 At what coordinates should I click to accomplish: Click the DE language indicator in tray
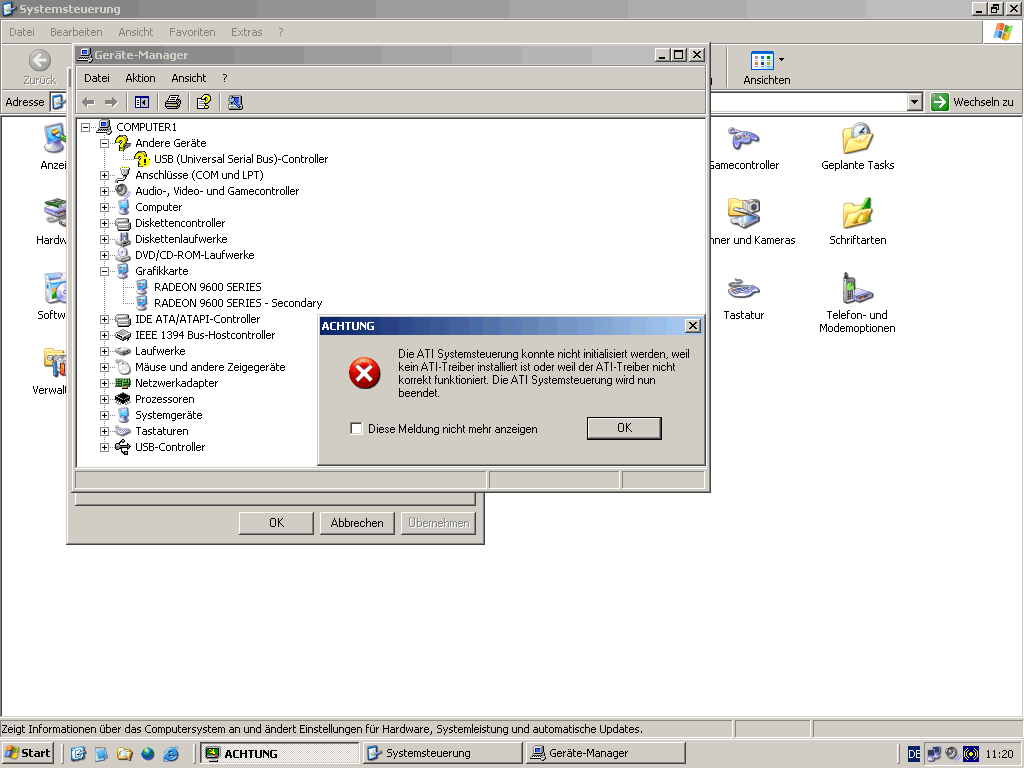tap(914, 754)
